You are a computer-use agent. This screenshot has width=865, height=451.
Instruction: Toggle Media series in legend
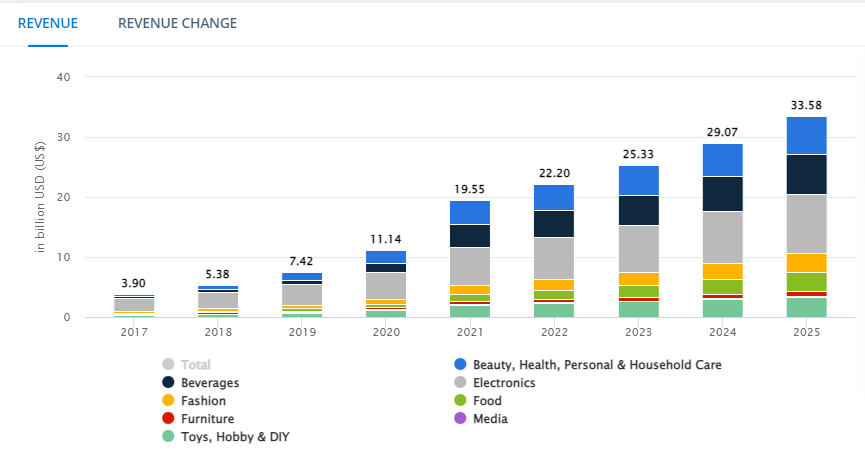(x=481, y=418)
